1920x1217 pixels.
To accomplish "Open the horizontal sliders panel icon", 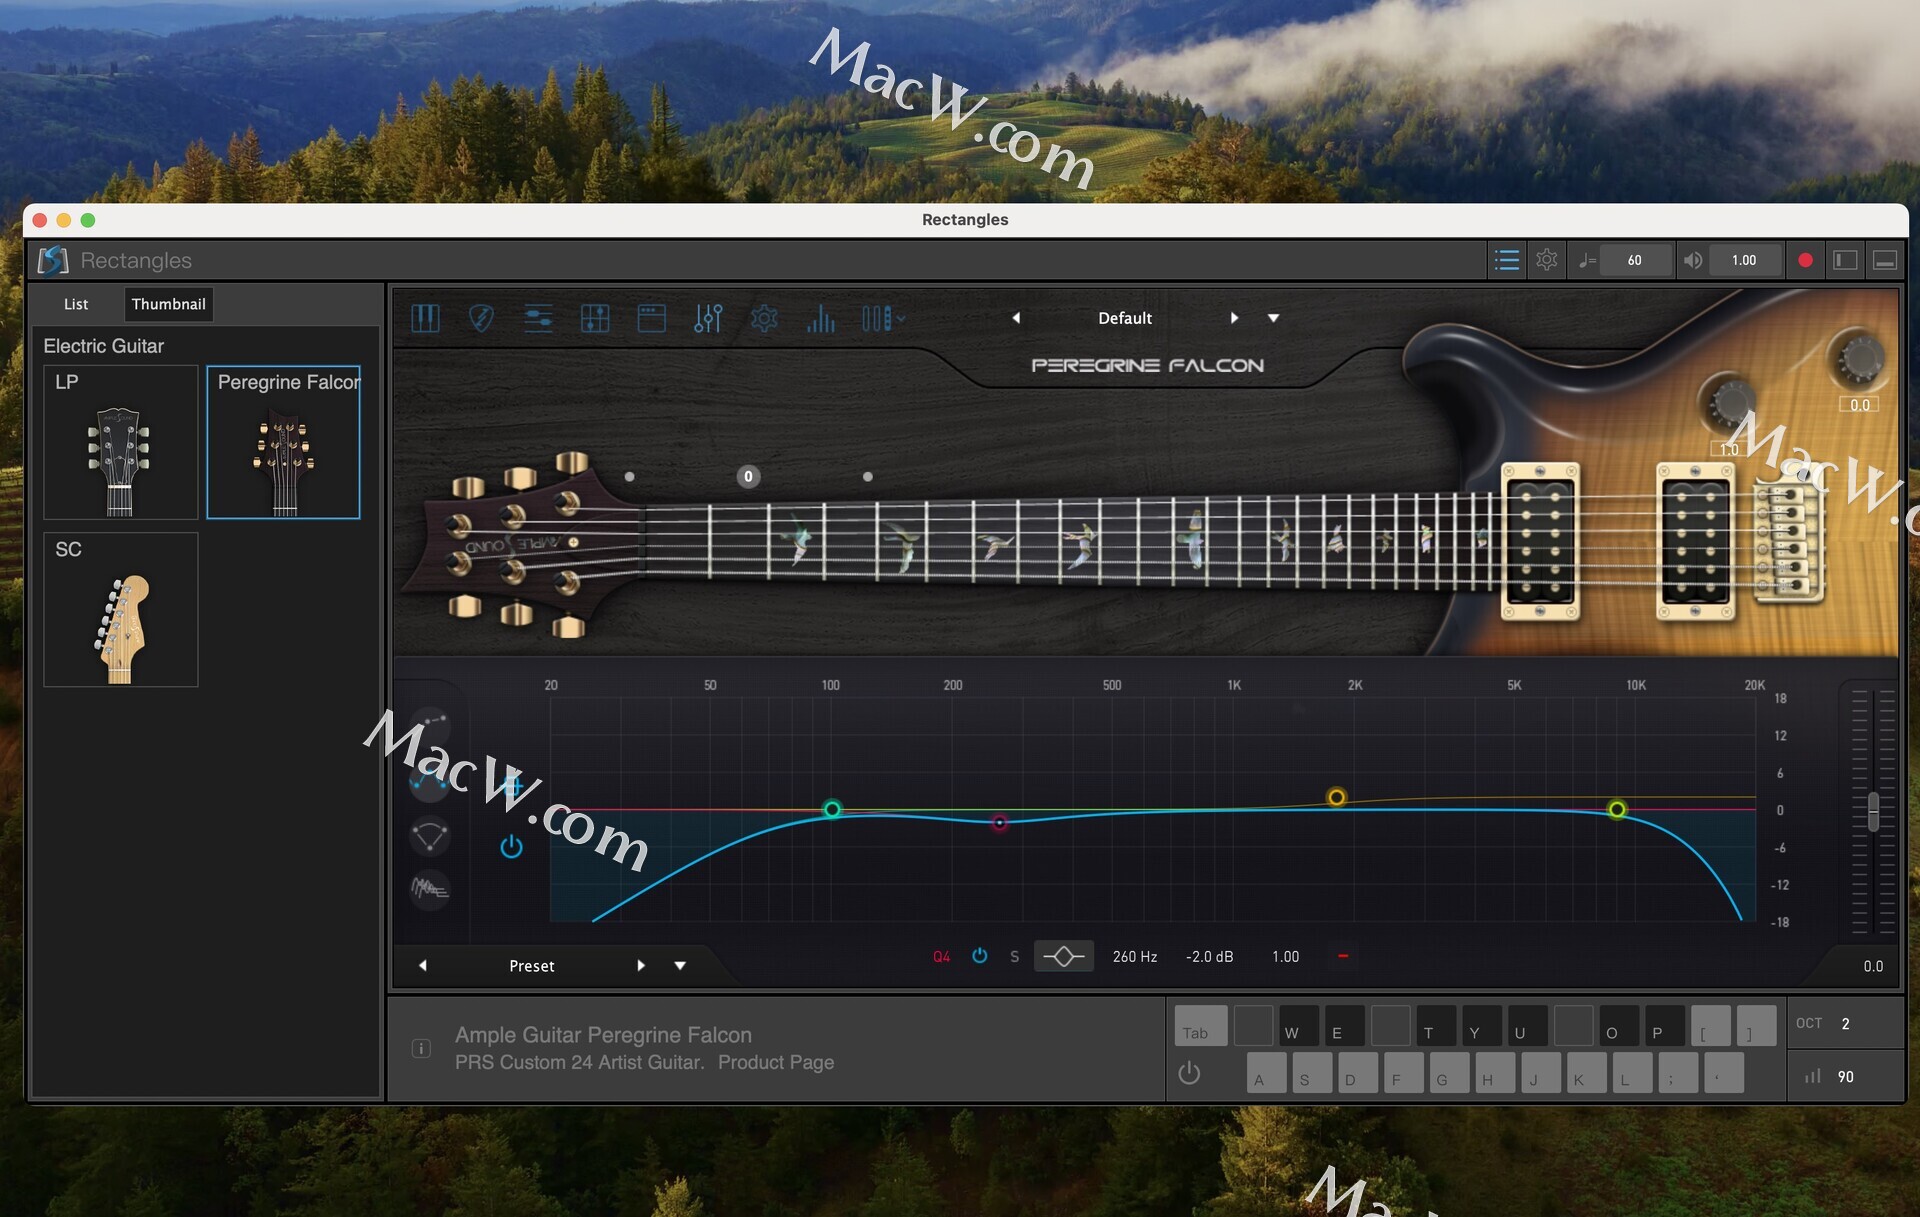I will [538, 319].
